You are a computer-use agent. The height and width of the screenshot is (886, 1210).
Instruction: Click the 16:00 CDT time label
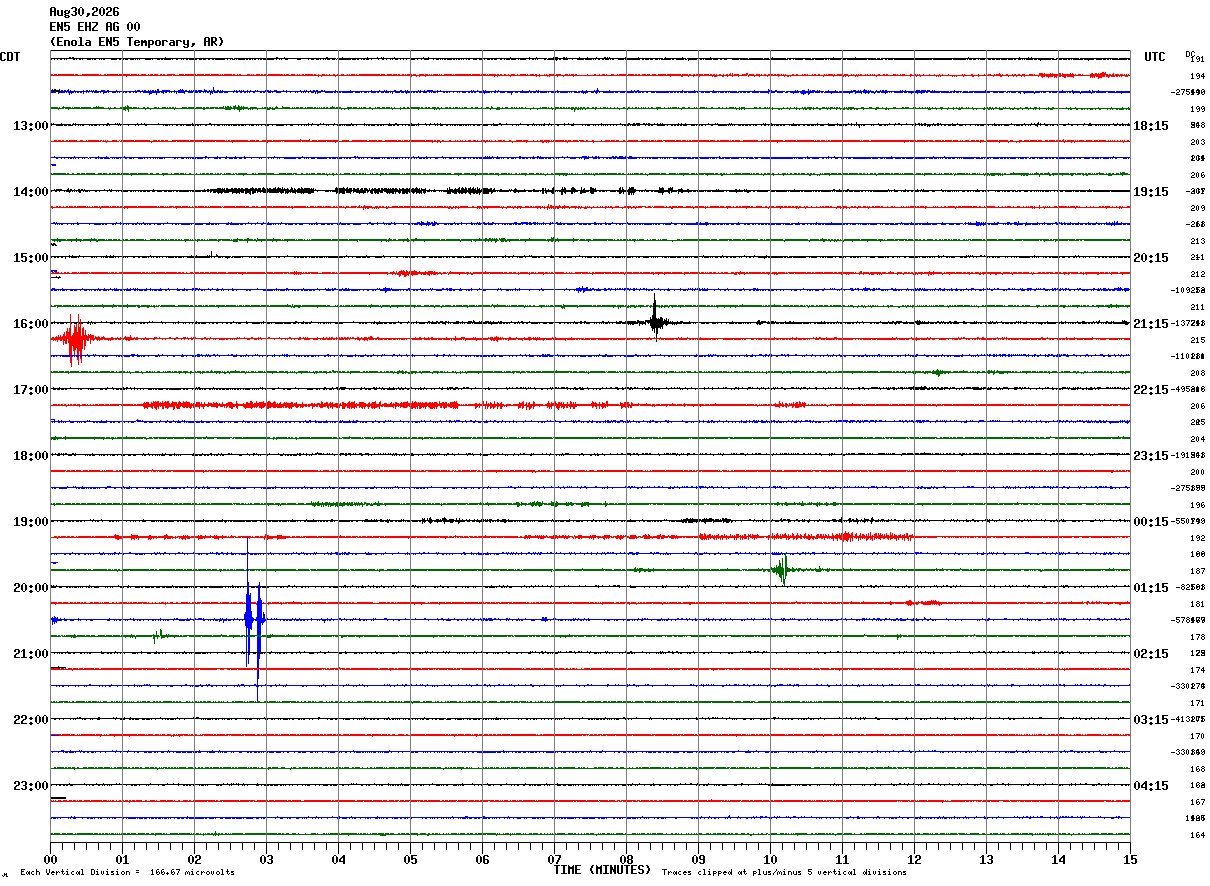pos(30,324)
